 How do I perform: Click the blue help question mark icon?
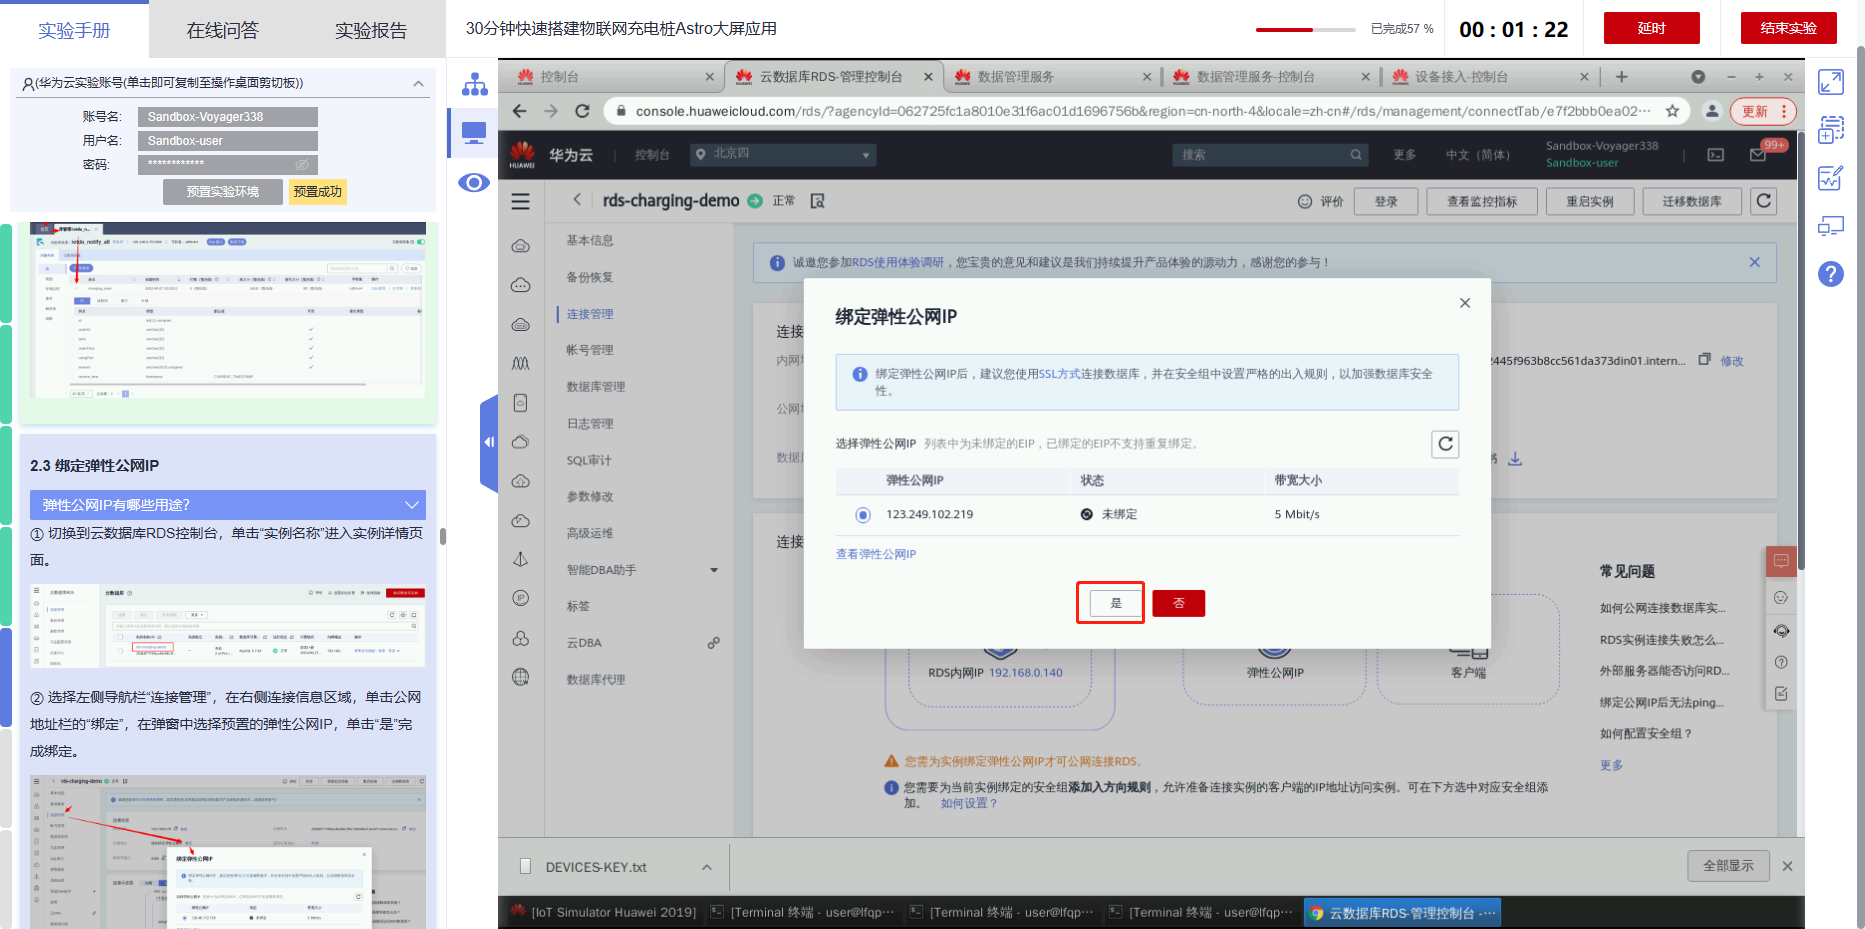(1831, 274)
